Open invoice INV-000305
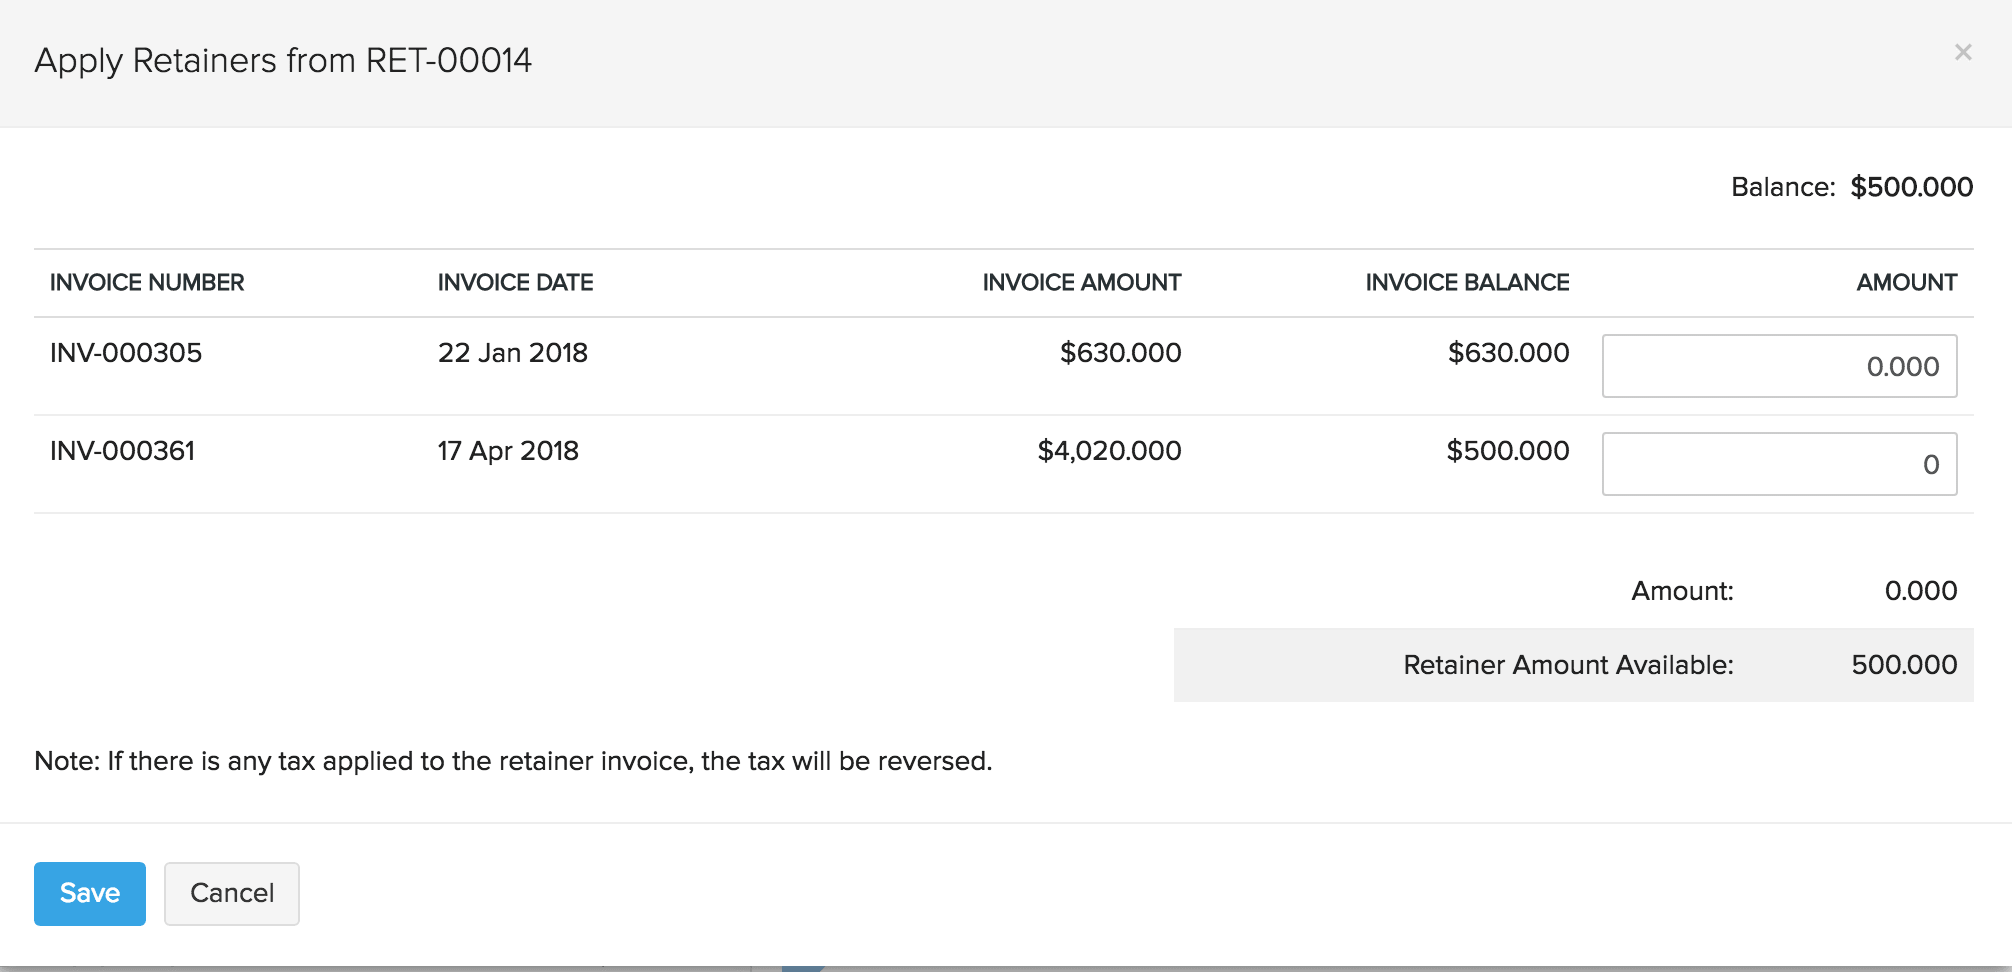The image size is (2012, 972). click(x=127, y=352)
